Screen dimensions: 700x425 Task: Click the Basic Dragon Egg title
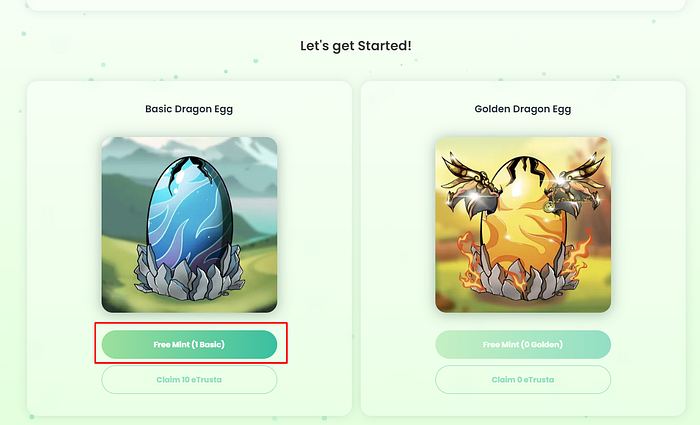pyautogui.click(x=189, y=109)
